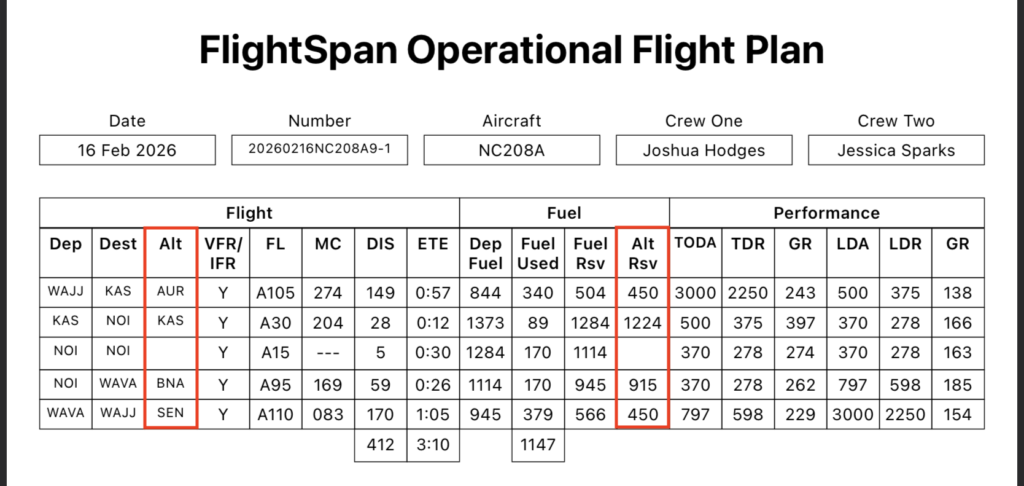Image resolution: width=1024 pixels, height=486 pixels.
Task: Click the A105 flight level cell
Action: click(275, 293)
